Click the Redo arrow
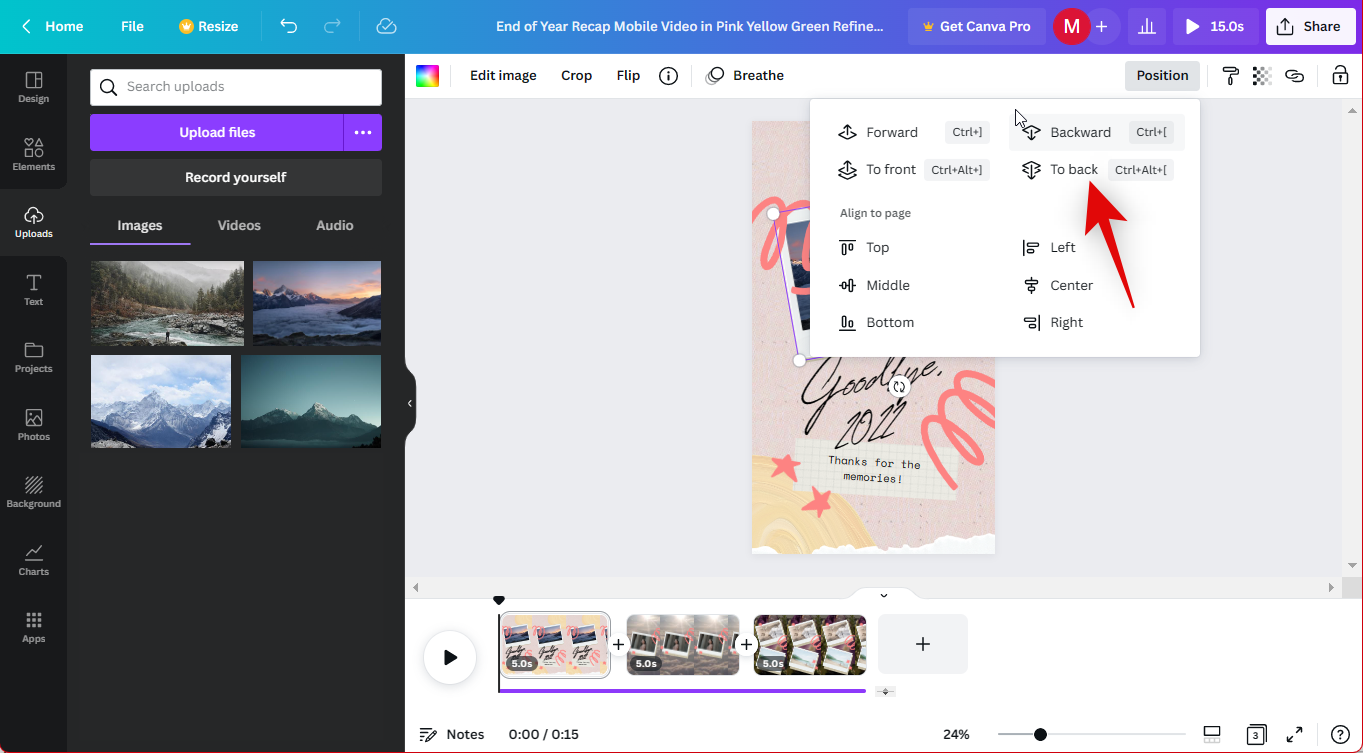 (x=333, y=26)
